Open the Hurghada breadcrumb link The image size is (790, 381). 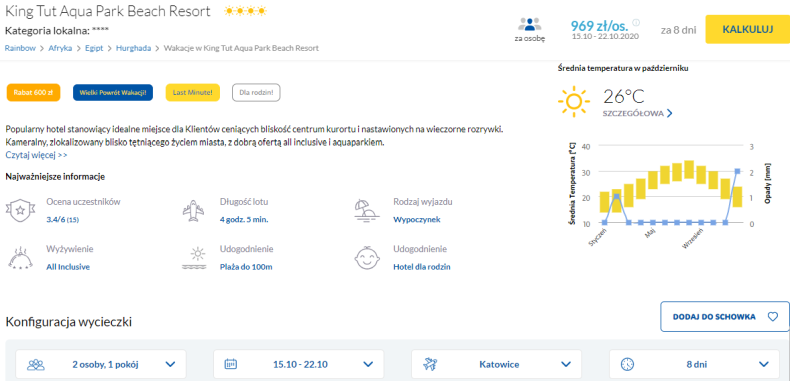[x=134, y=48]
